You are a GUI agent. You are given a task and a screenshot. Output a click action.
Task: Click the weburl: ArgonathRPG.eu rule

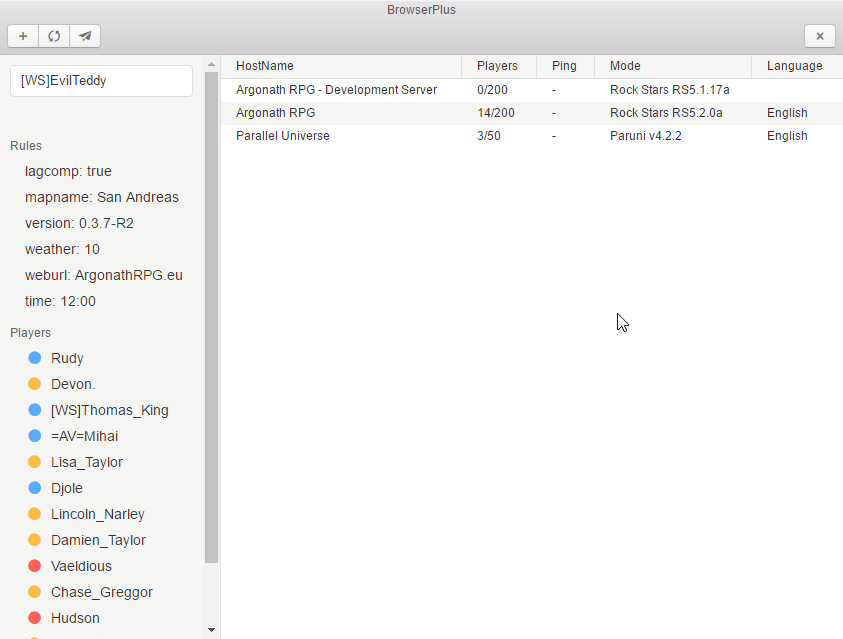tap(104, 275)
